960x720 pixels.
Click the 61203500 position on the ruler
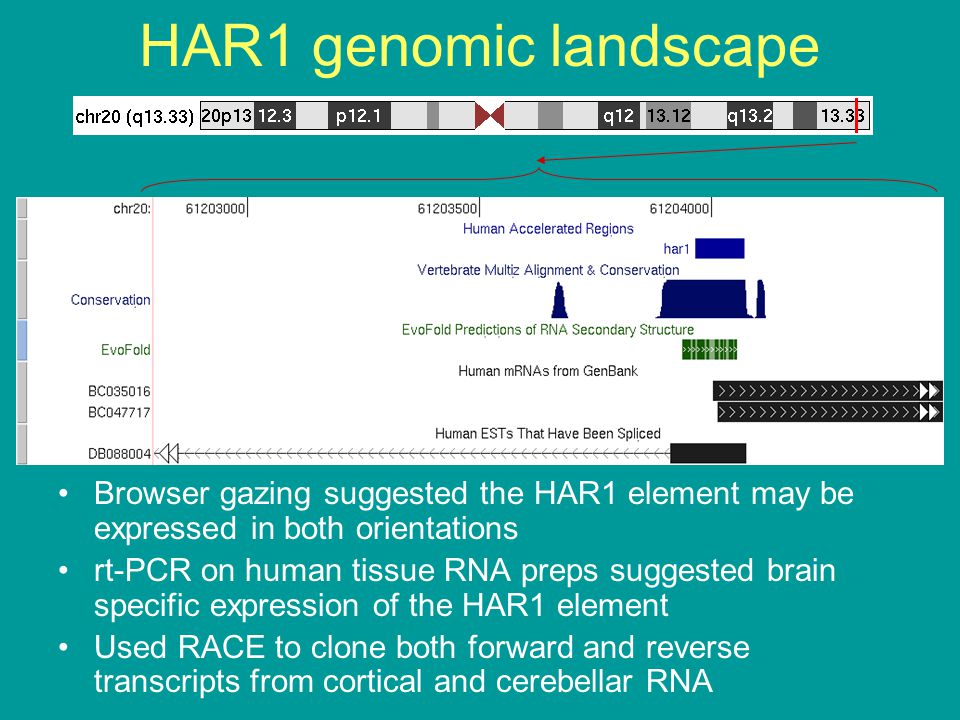point(448,209)
